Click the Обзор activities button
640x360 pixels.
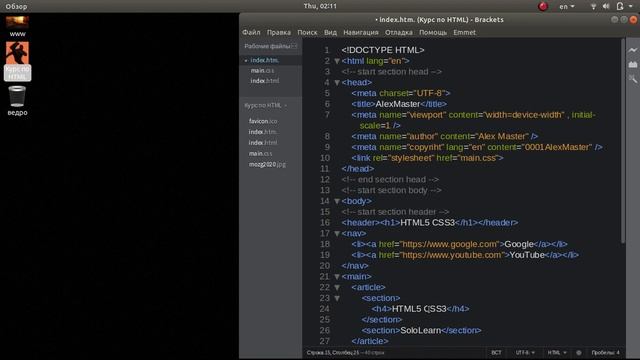click(16, 7)
